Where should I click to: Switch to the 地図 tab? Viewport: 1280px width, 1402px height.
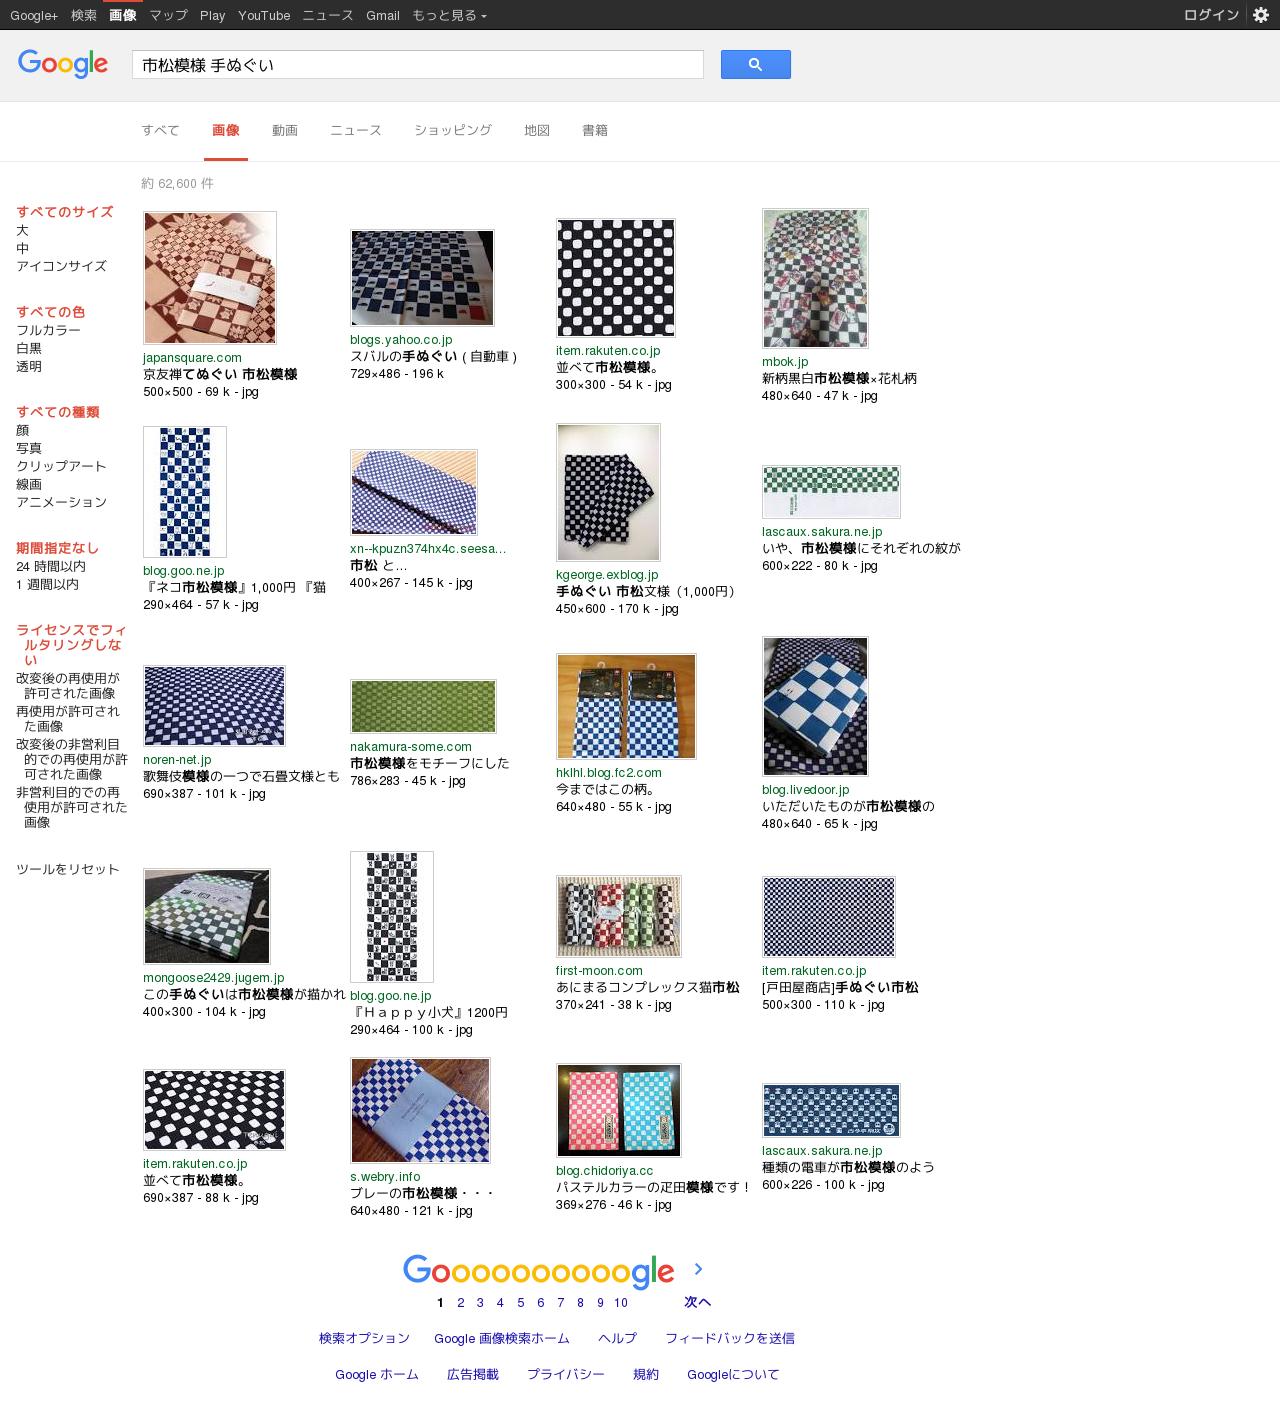point(536,130)
